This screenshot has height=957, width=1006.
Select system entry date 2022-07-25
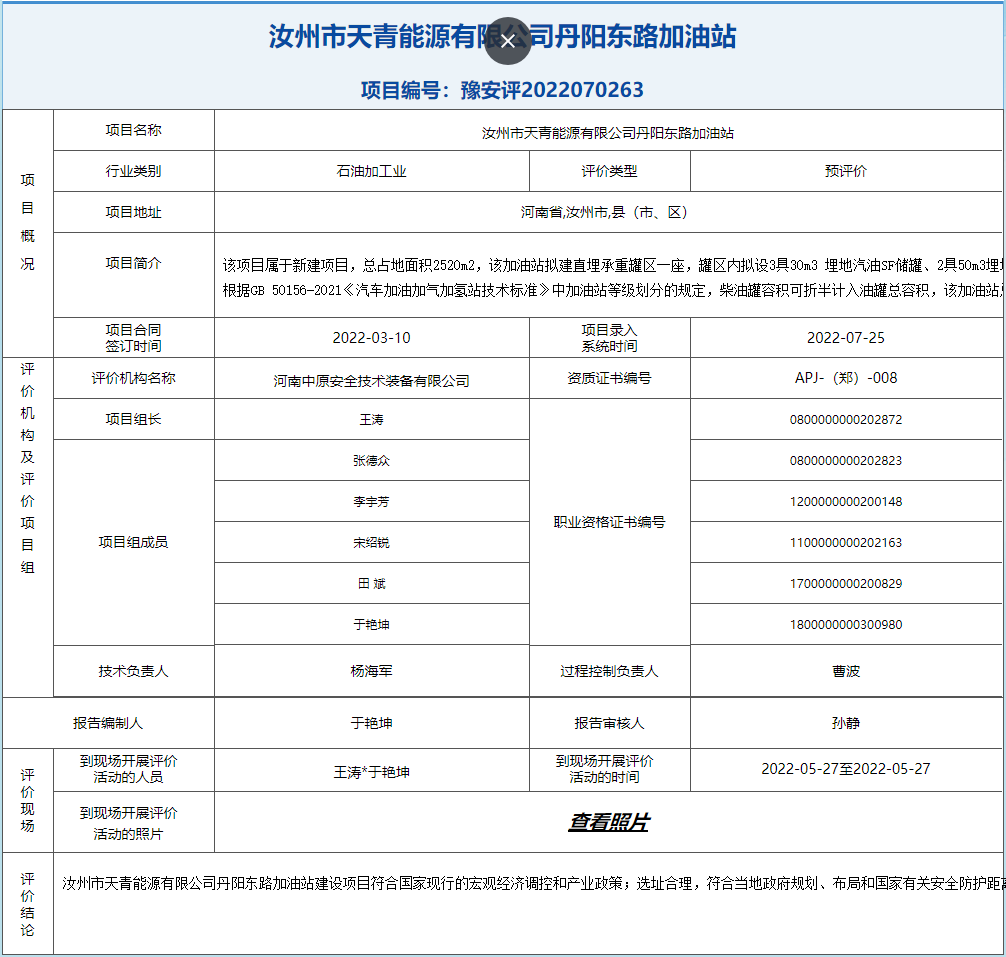846,337
